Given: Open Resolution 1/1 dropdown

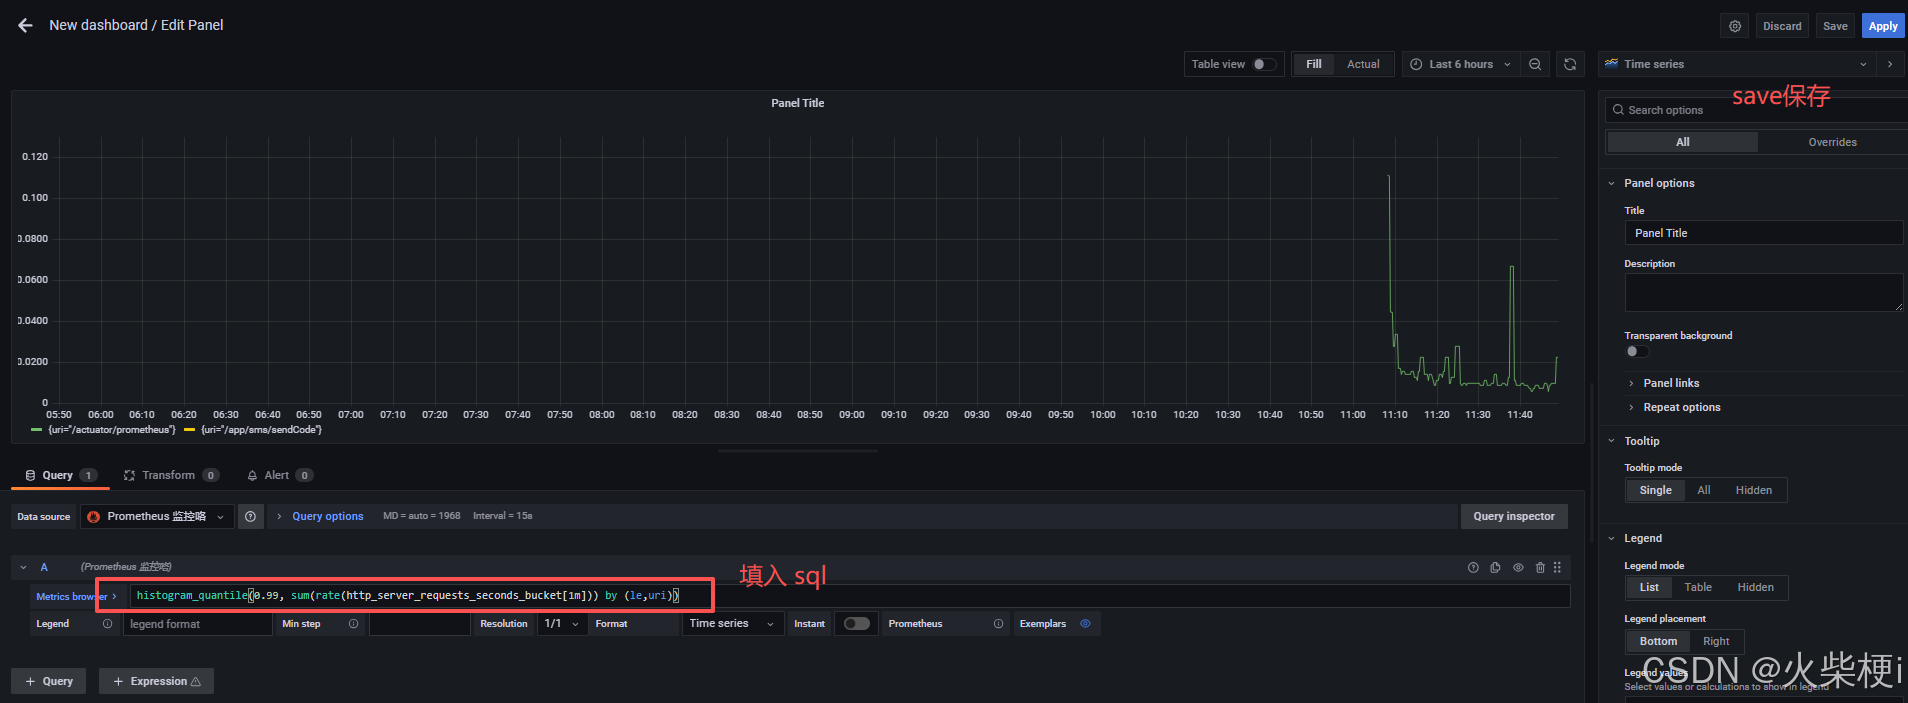Looking at the screenshot, I should click(x=561, y=623).
